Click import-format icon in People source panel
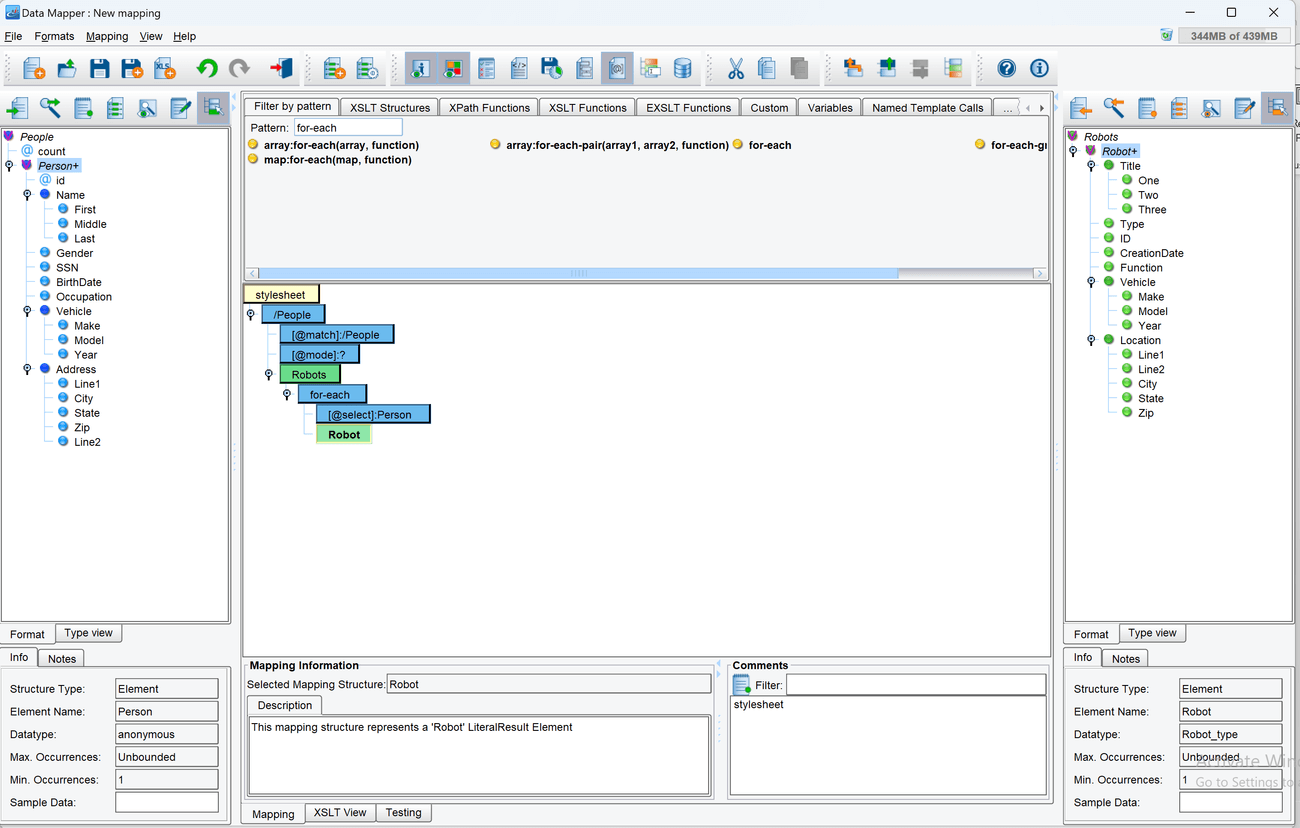This screenshot has width=1300, height=828. [17, 108]
